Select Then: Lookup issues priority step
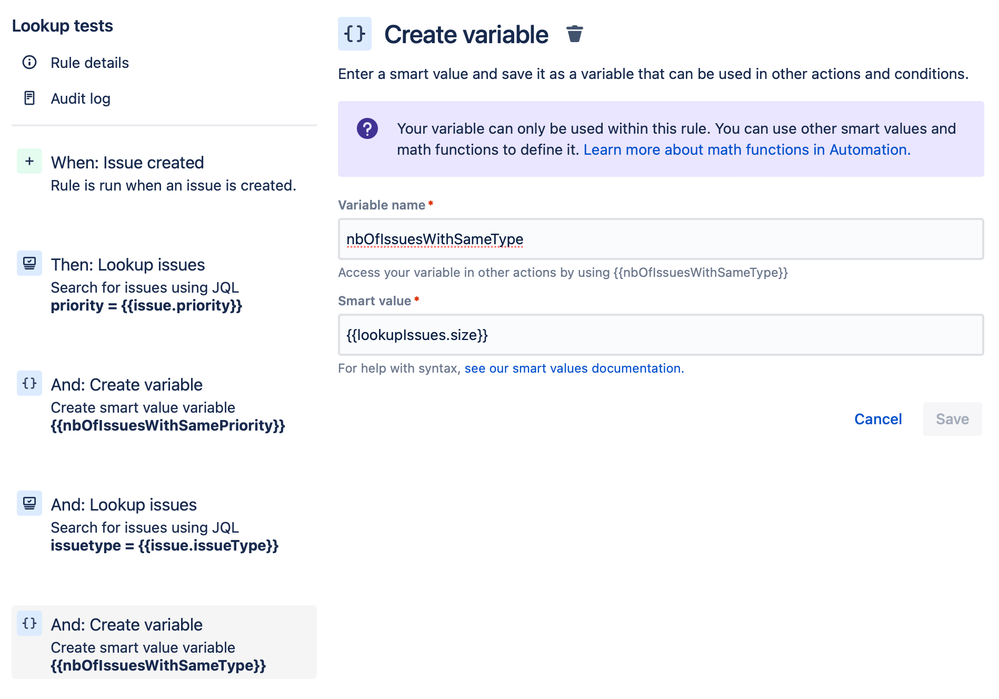The height and width of the screenshot is (699, 999). pos(164,284)
